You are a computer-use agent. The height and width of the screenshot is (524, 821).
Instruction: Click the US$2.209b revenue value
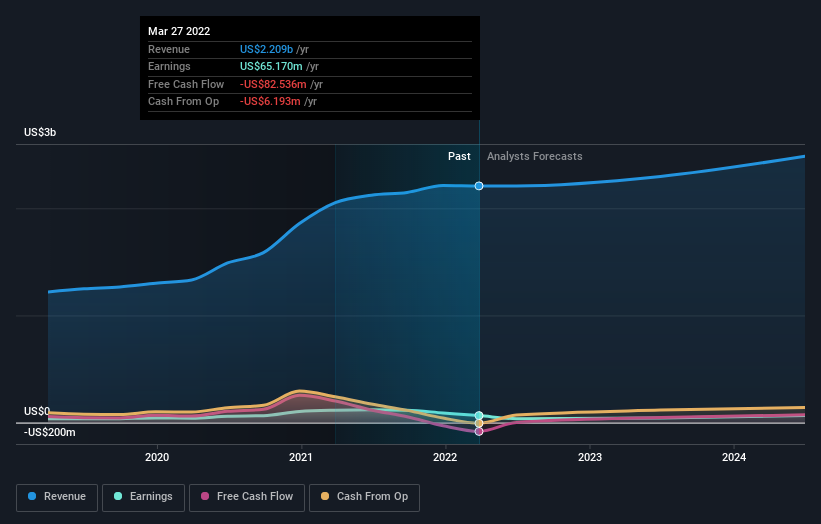tap(266, 49)
